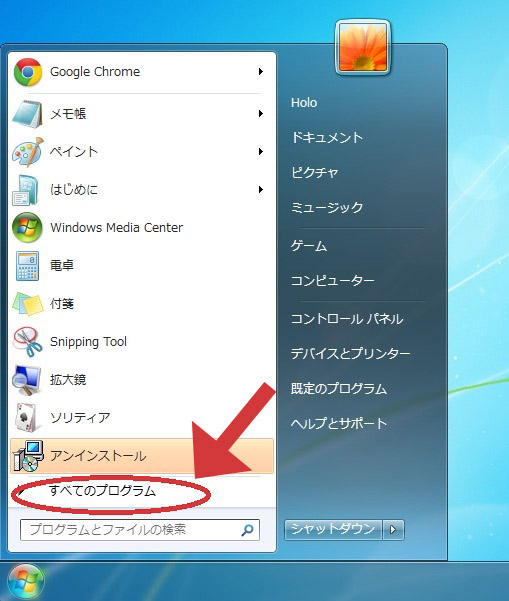Start ソリティア card game icon
This screenshot has width=509, height=601.
point(26,417)
